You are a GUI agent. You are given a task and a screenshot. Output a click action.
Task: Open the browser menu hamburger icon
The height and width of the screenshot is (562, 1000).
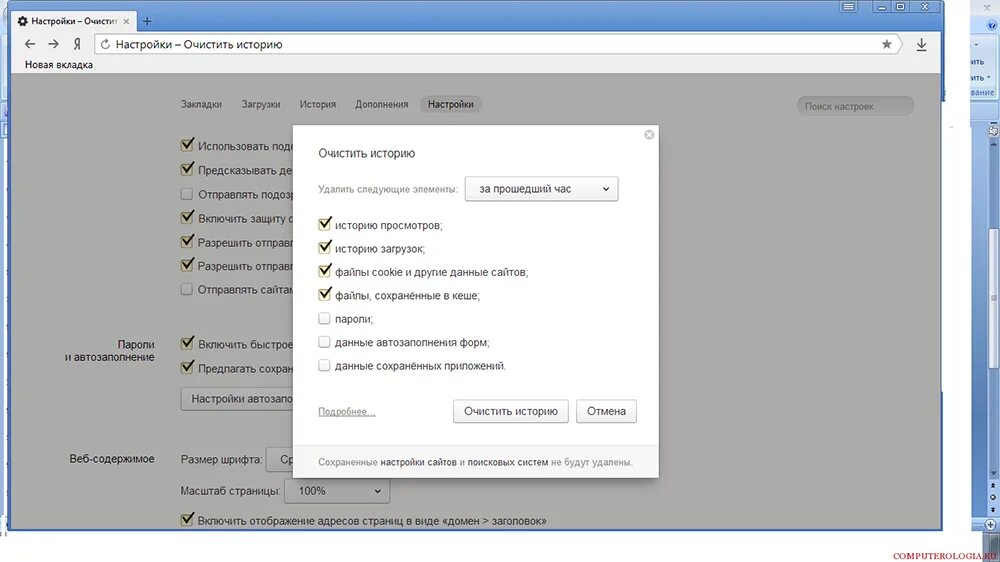(848, 7)
